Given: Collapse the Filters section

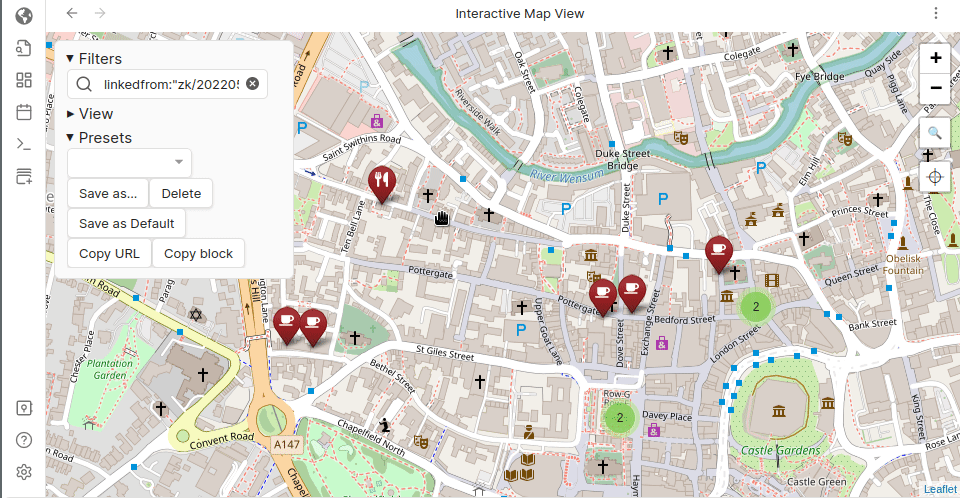Looking at the screenshot, I should [70, 59].
